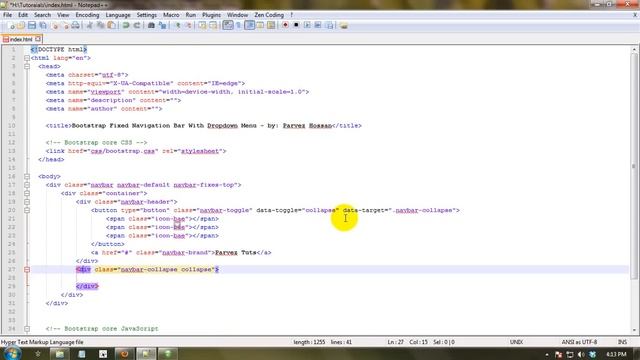This screenshot has width=640, height=360.
Task: Undo the last edit via toolbar
Action: click(x=126, y=25)
